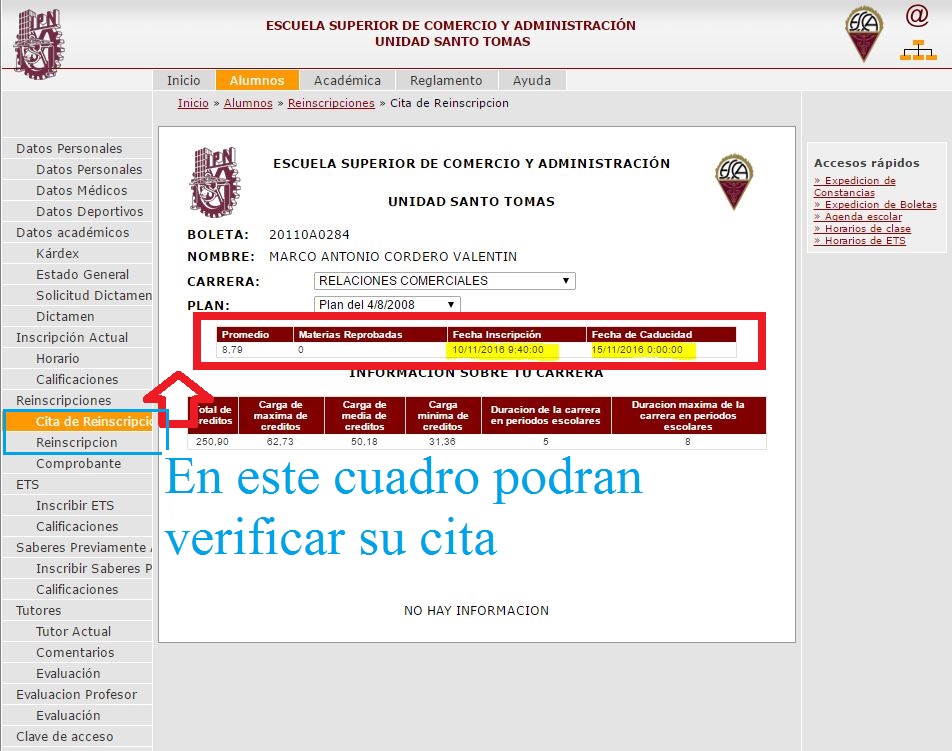The height and width of the screenshot is (751, 952).
Task: Follow the Alumnos breadcrumb link
Action: click(x=248, y=103)
